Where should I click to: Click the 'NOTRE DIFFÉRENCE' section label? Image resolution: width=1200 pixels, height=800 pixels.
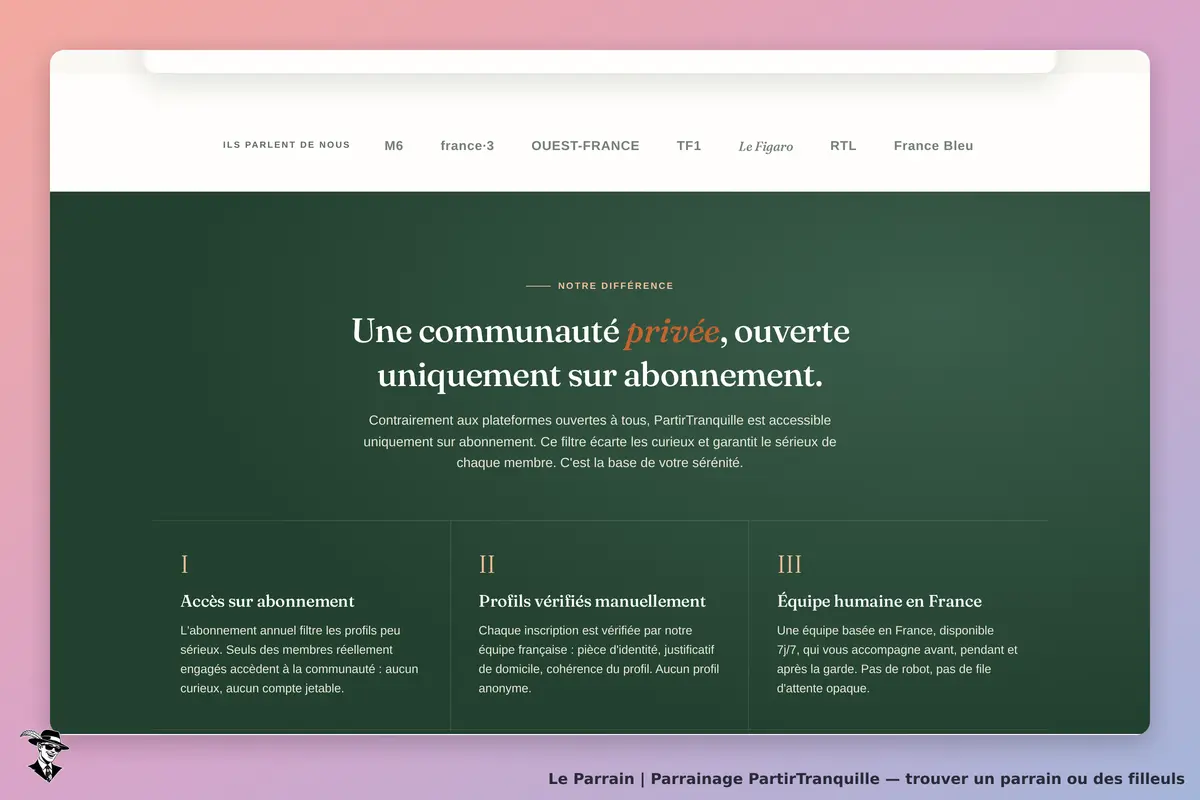(615, 286)
